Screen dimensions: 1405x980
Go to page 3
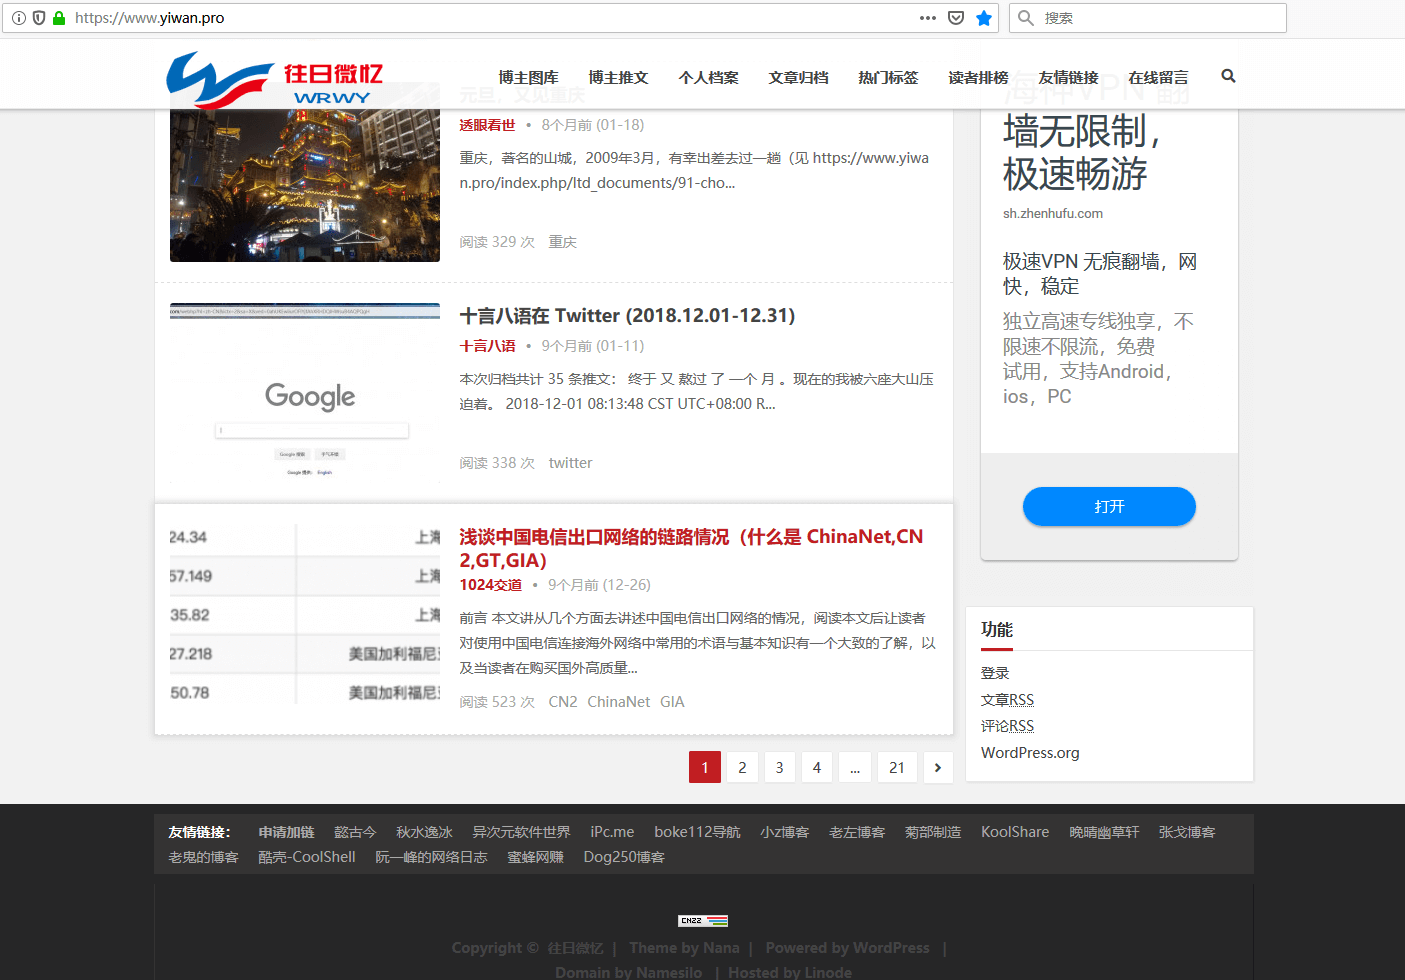779,767
